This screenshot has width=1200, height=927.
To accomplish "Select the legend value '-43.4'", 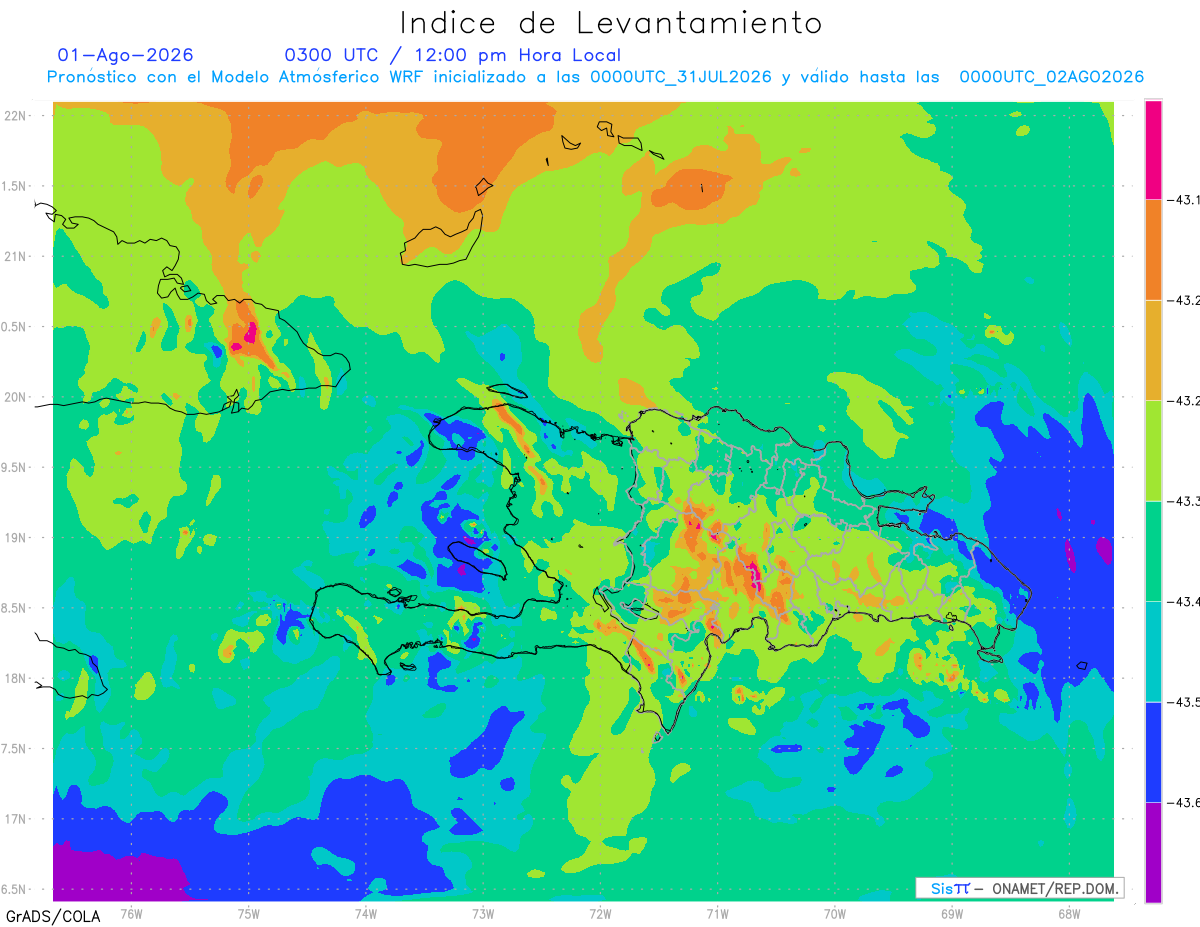I will pyautogui.click(x=1185, y=601).
